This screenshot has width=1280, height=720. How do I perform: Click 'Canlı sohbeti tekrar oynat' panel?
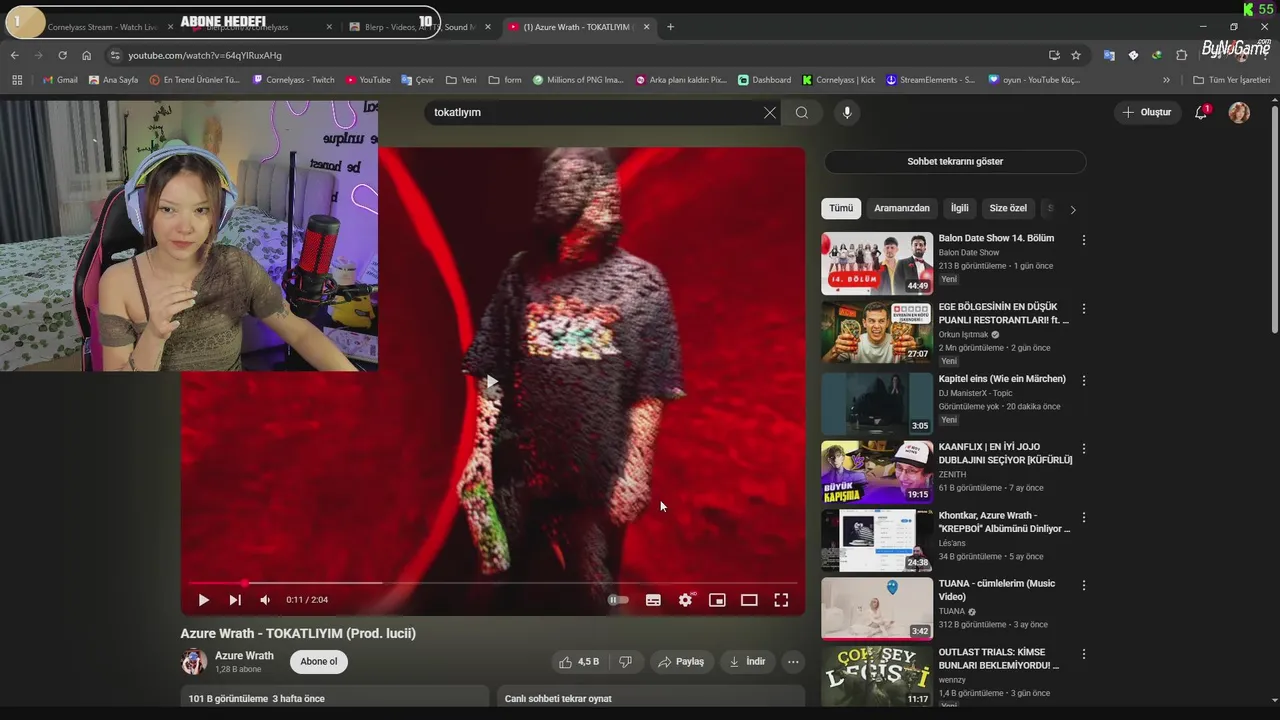click(651, 698)
